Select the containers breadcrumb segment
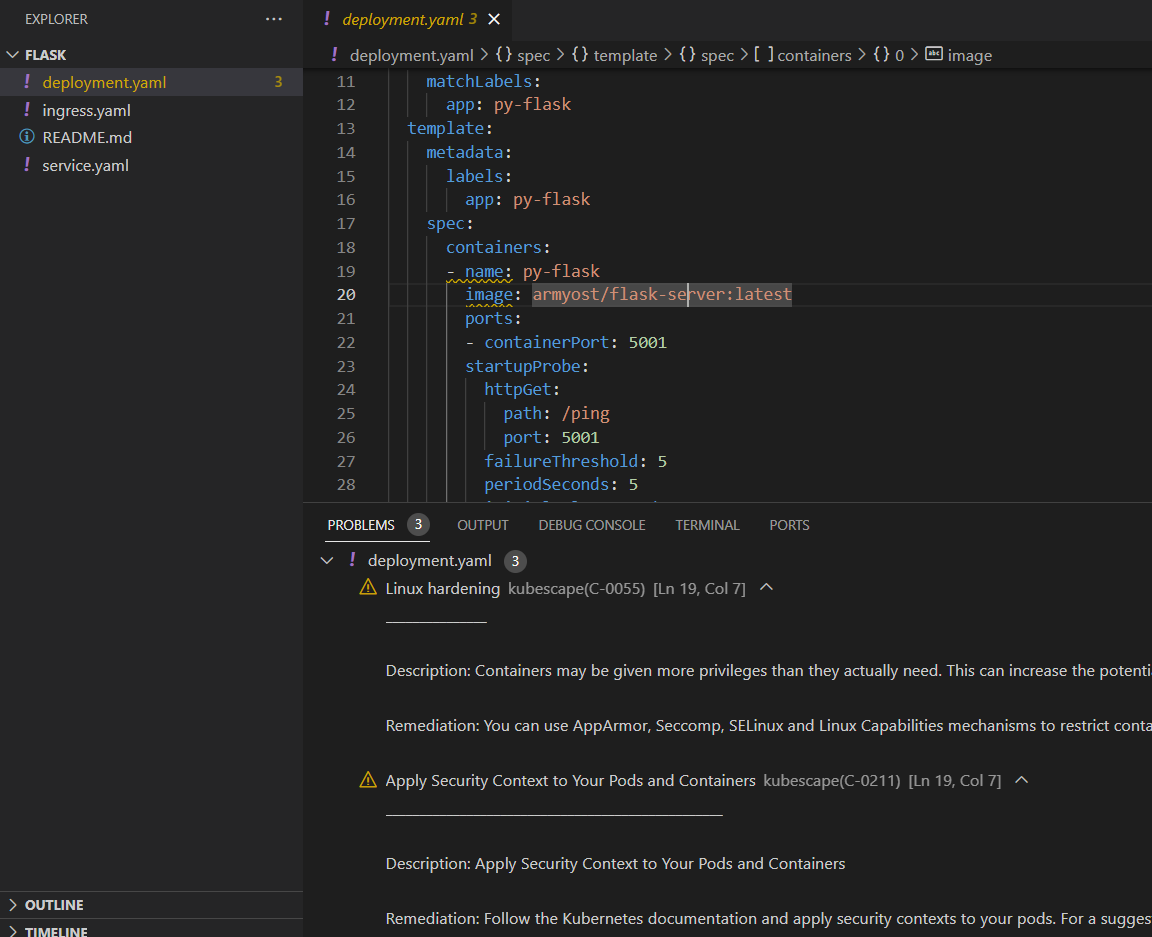Image resolution: width=1152 pixels, height=937 pixels. pos(814,56)
